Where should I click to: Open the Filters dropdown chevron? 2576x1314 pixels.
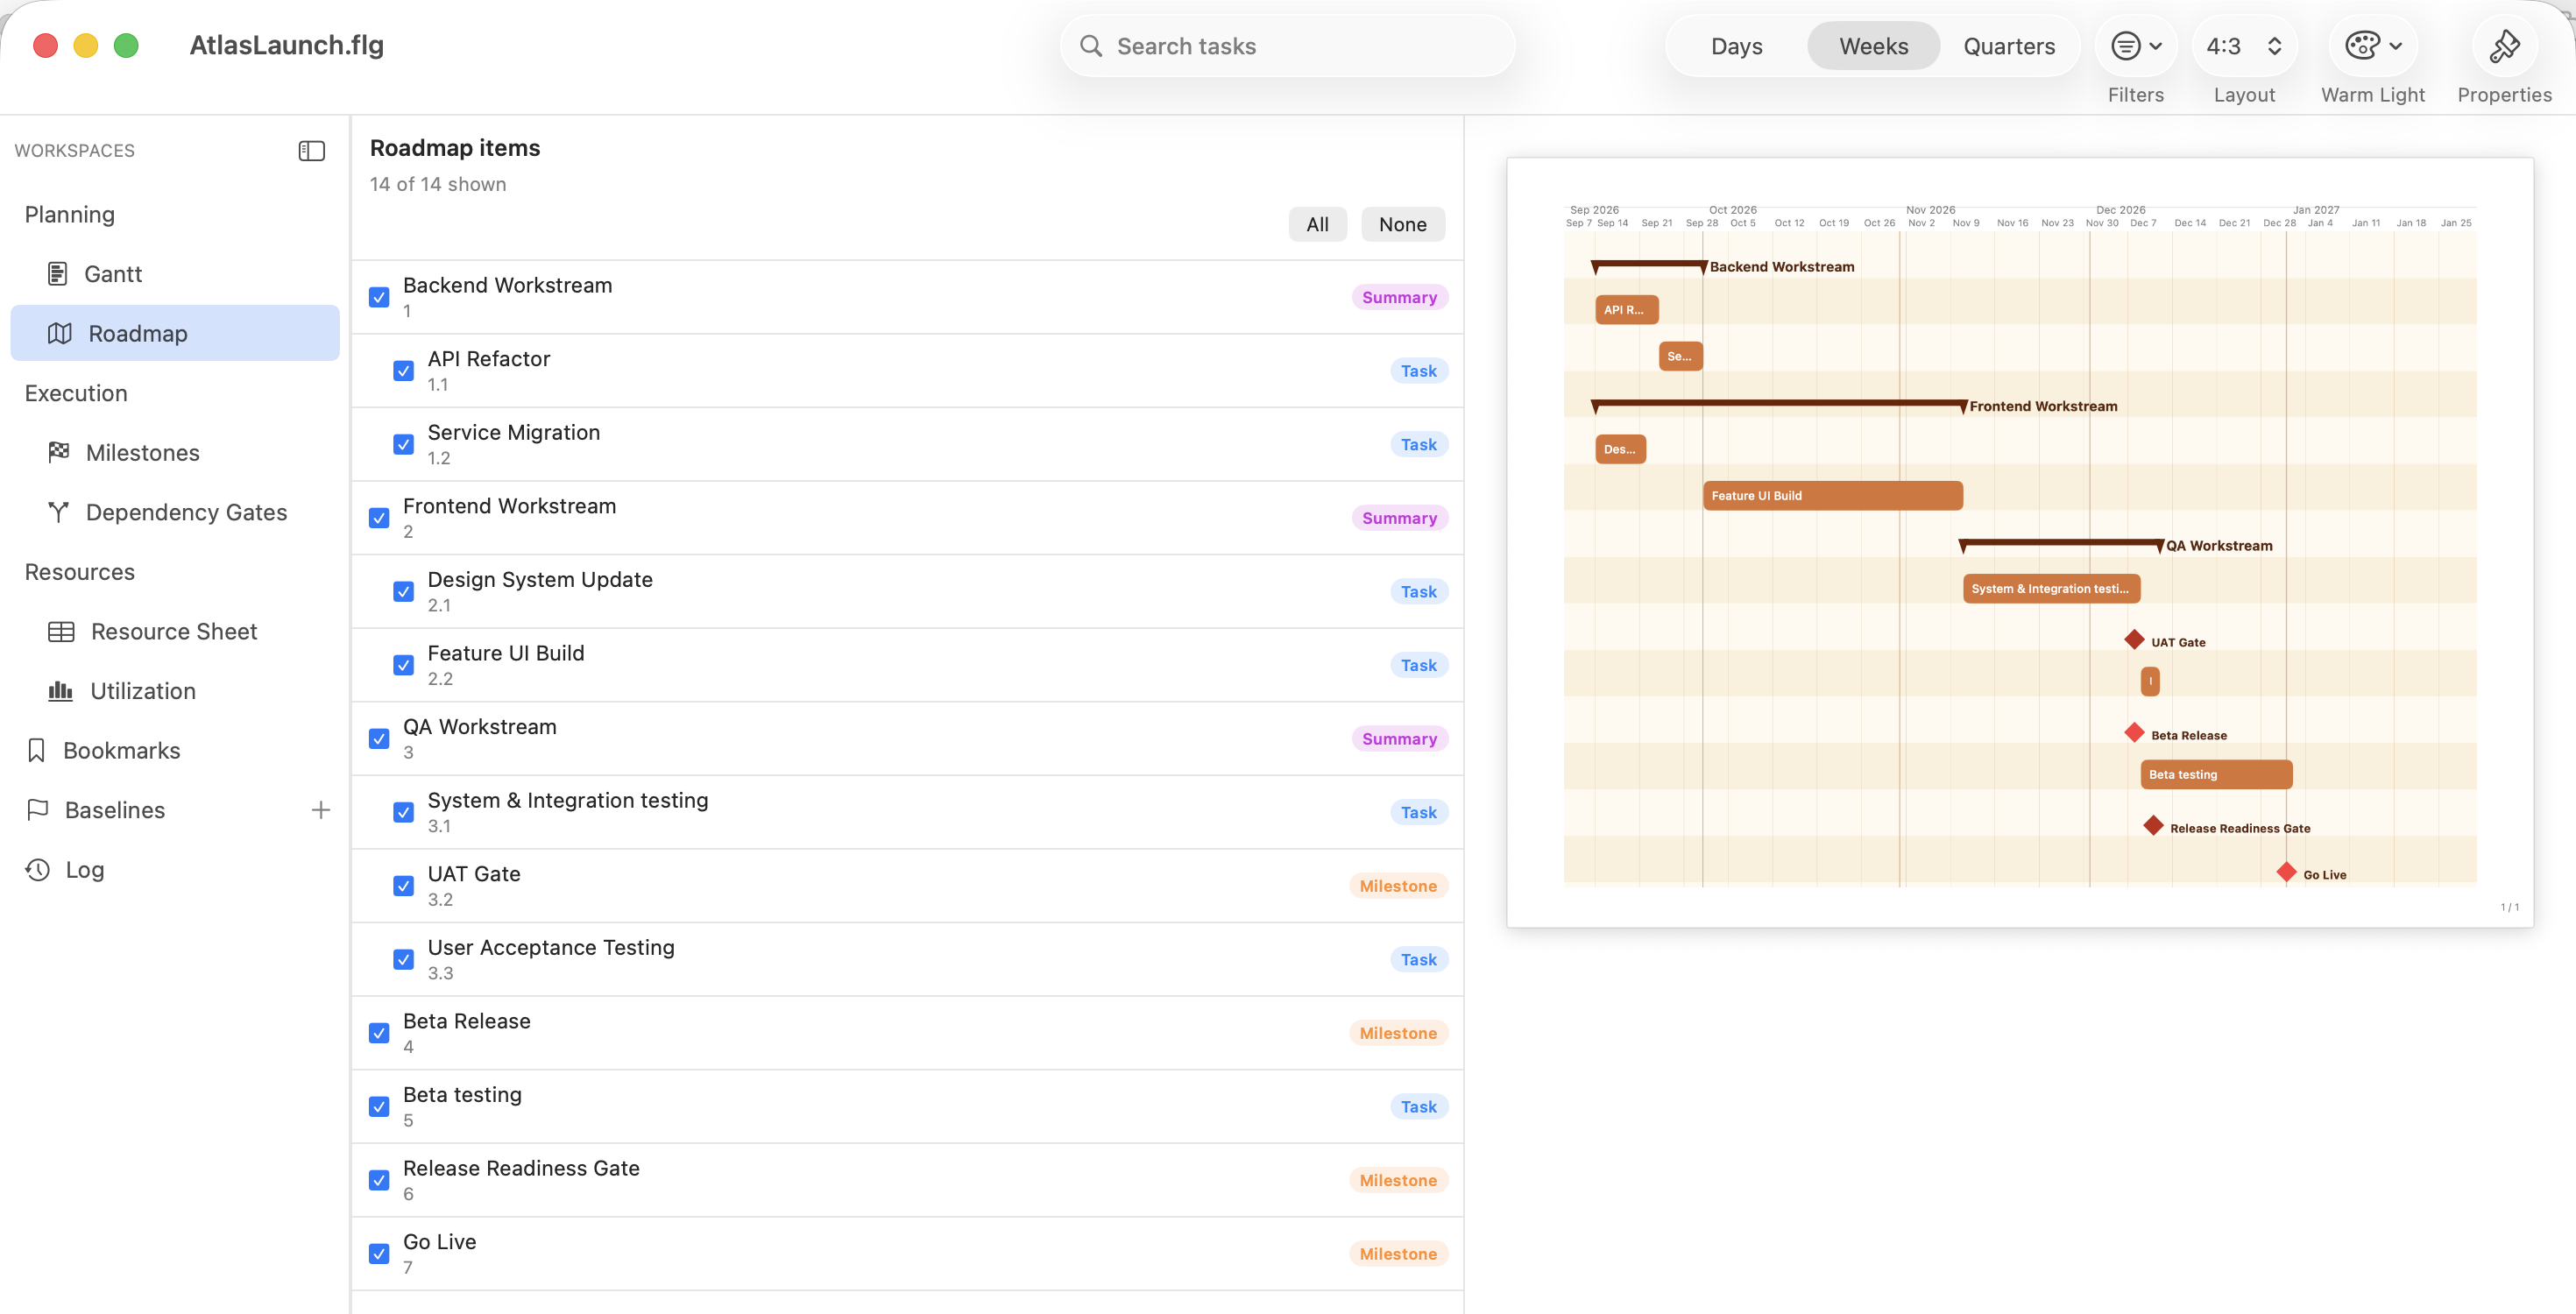2156,46
